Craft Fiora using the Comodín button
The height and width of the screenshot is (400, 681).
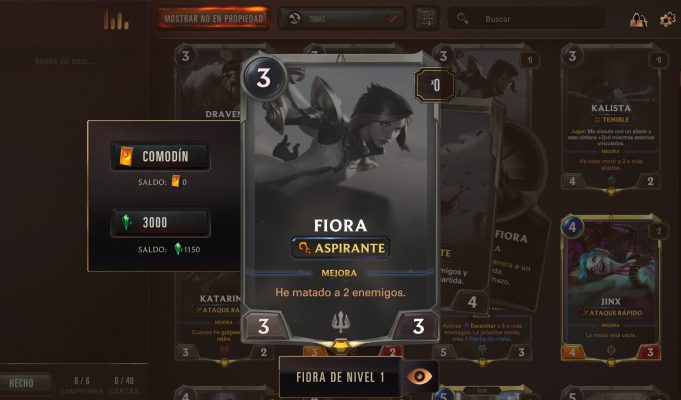(x=160, y=156)
